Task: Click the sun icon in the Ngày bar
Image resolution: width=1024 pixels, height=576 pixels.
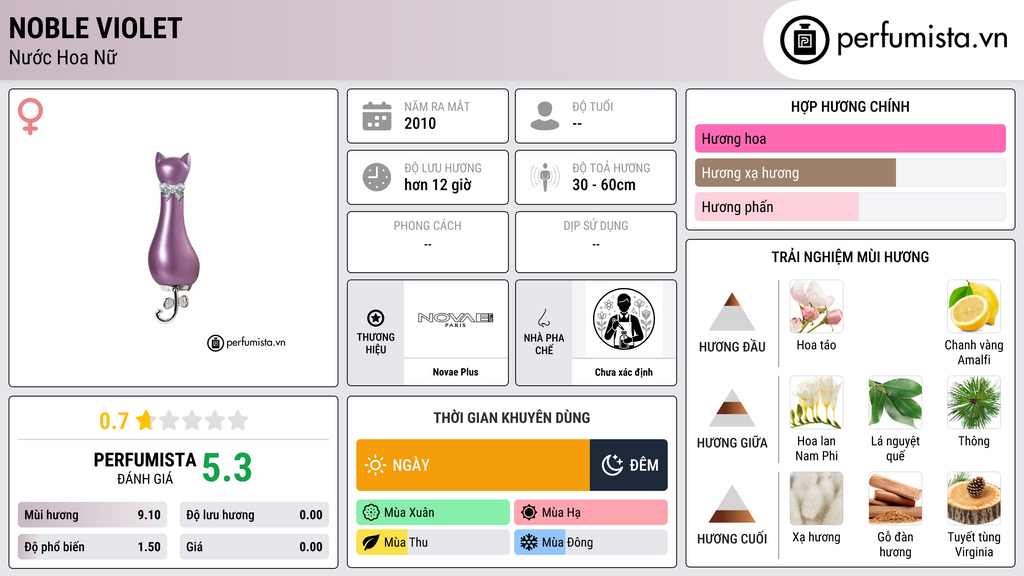Action: 375,465
